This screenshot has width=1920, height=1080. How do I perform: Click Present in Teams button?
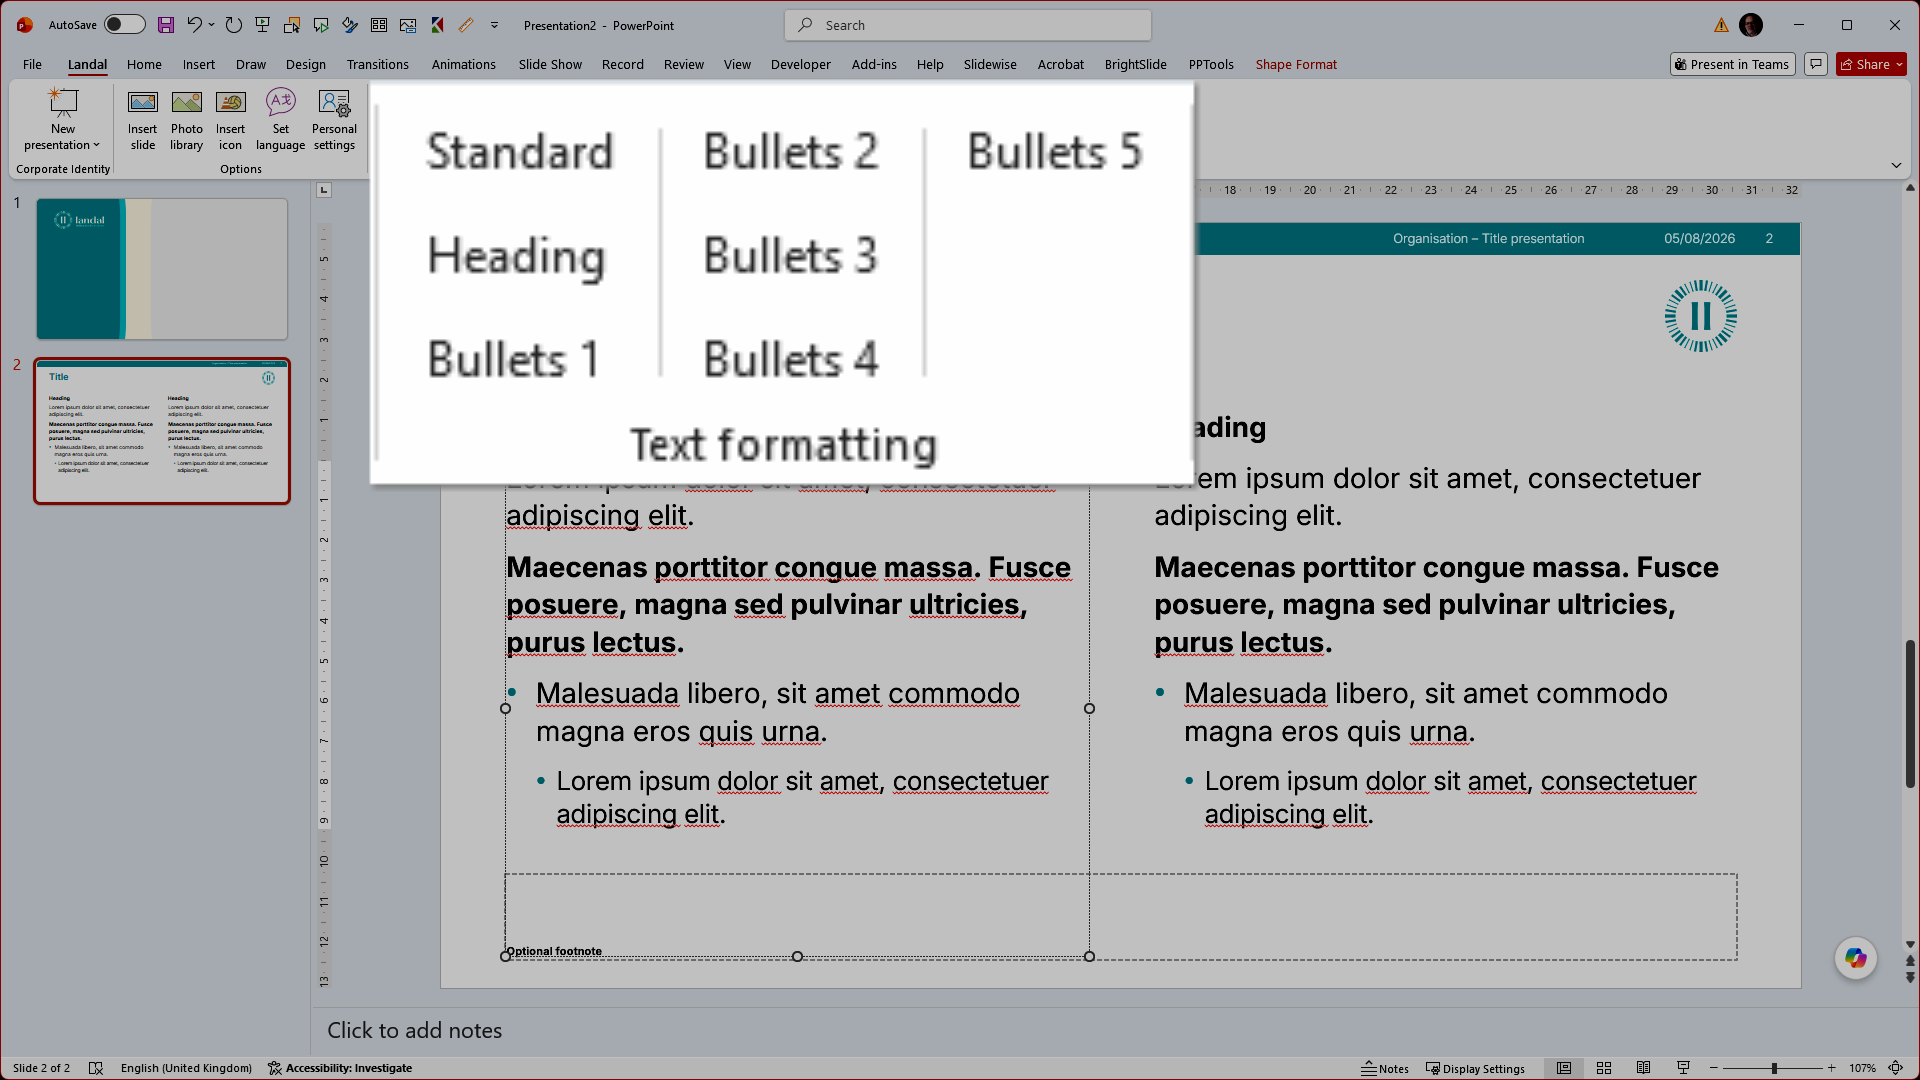(x=1733, y=64)
